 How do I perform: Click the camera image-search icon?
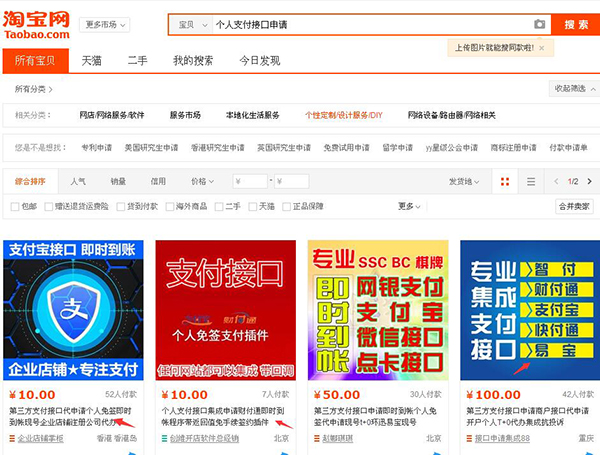tap(540, 24)
